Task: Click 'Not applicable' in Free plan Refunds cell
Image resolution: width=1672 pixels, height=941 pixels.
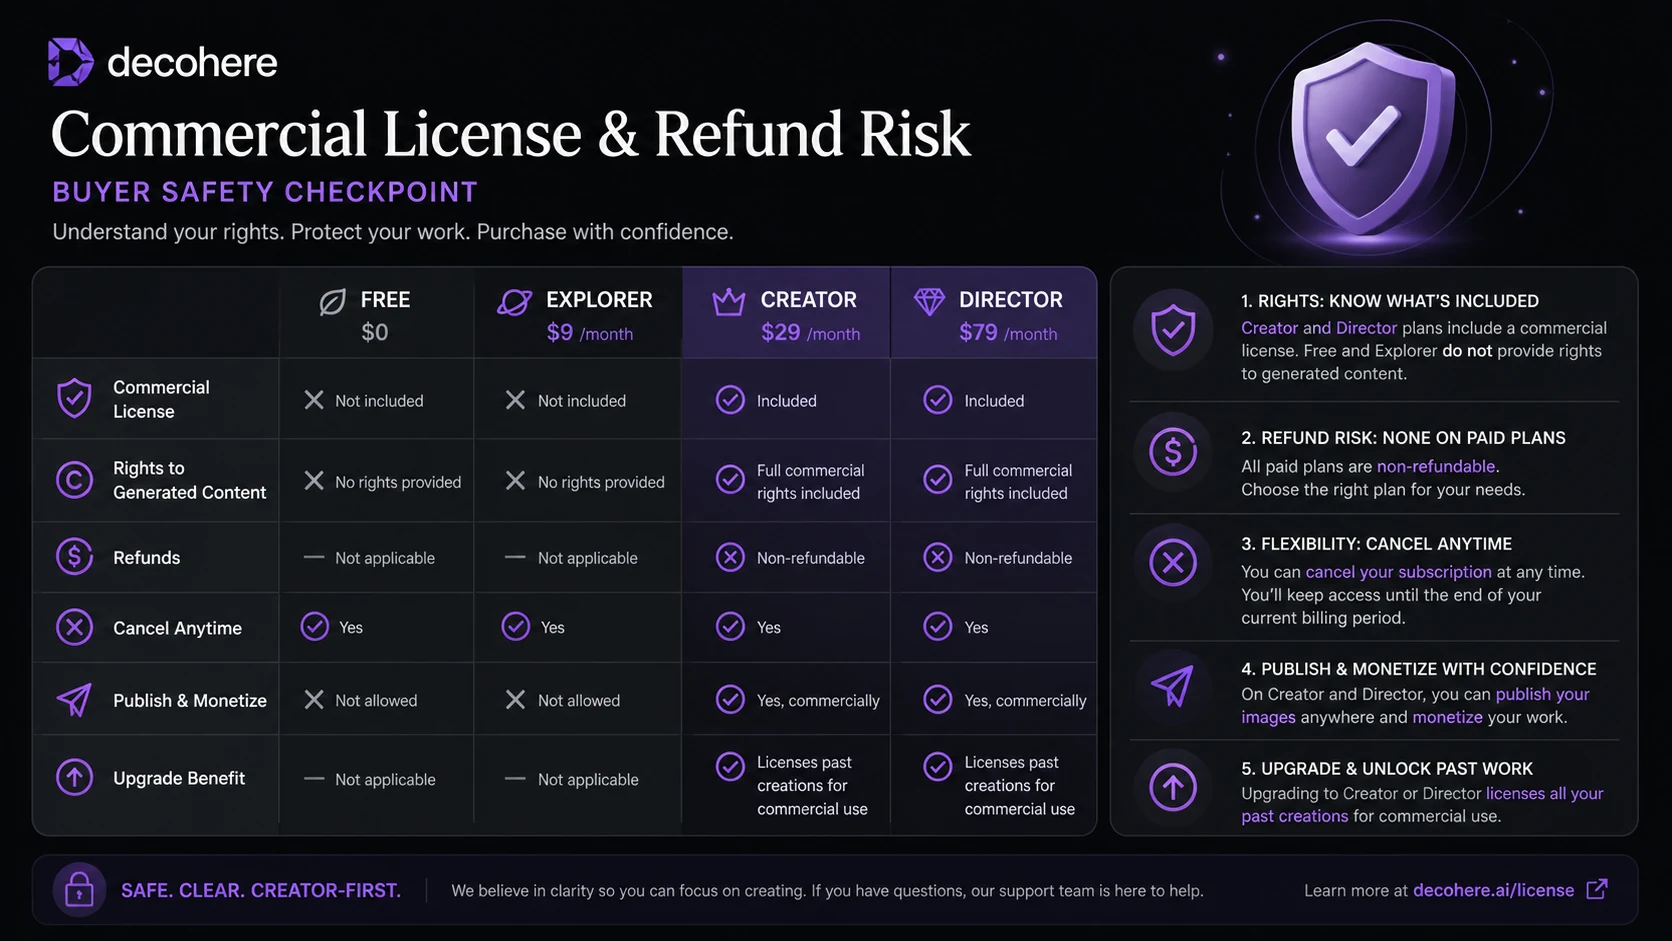Action: point(385,558)
